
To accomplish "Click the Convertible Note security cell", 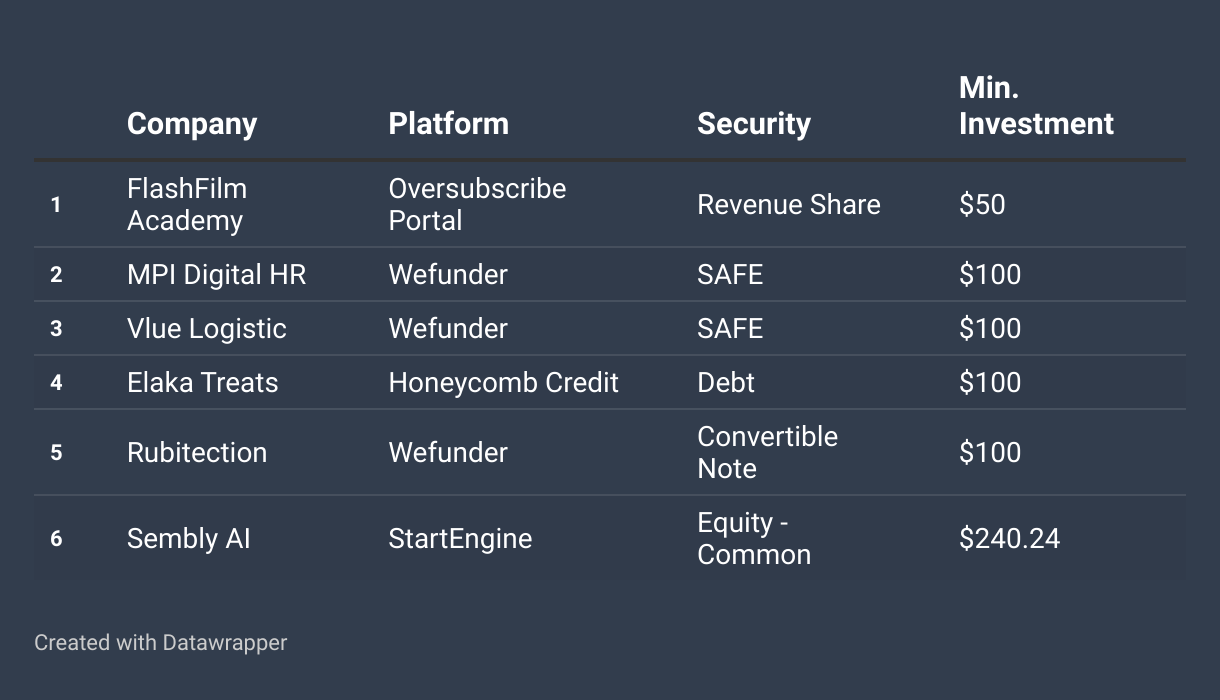I will [x=767, y=453].
